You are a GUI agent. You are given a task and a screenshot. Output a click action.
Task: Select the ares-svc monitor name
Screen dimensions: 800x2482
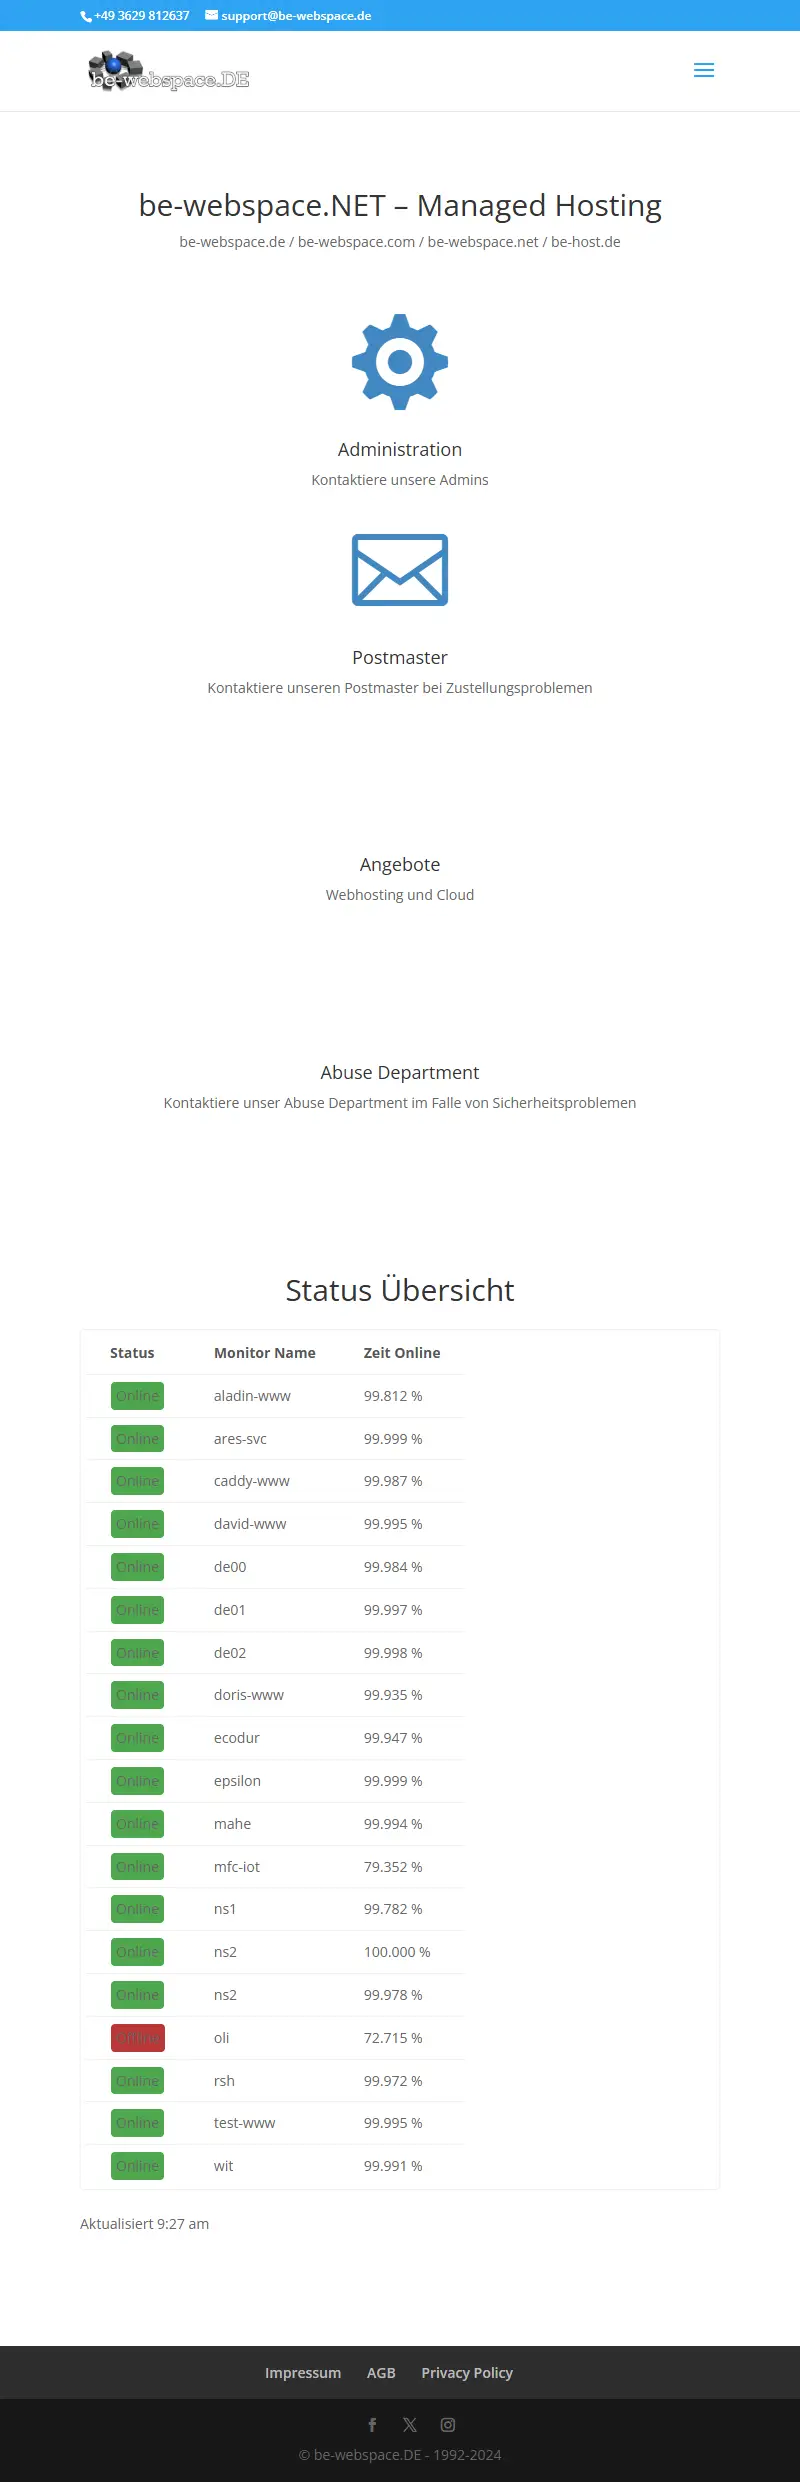click(x=240, y=1439)
